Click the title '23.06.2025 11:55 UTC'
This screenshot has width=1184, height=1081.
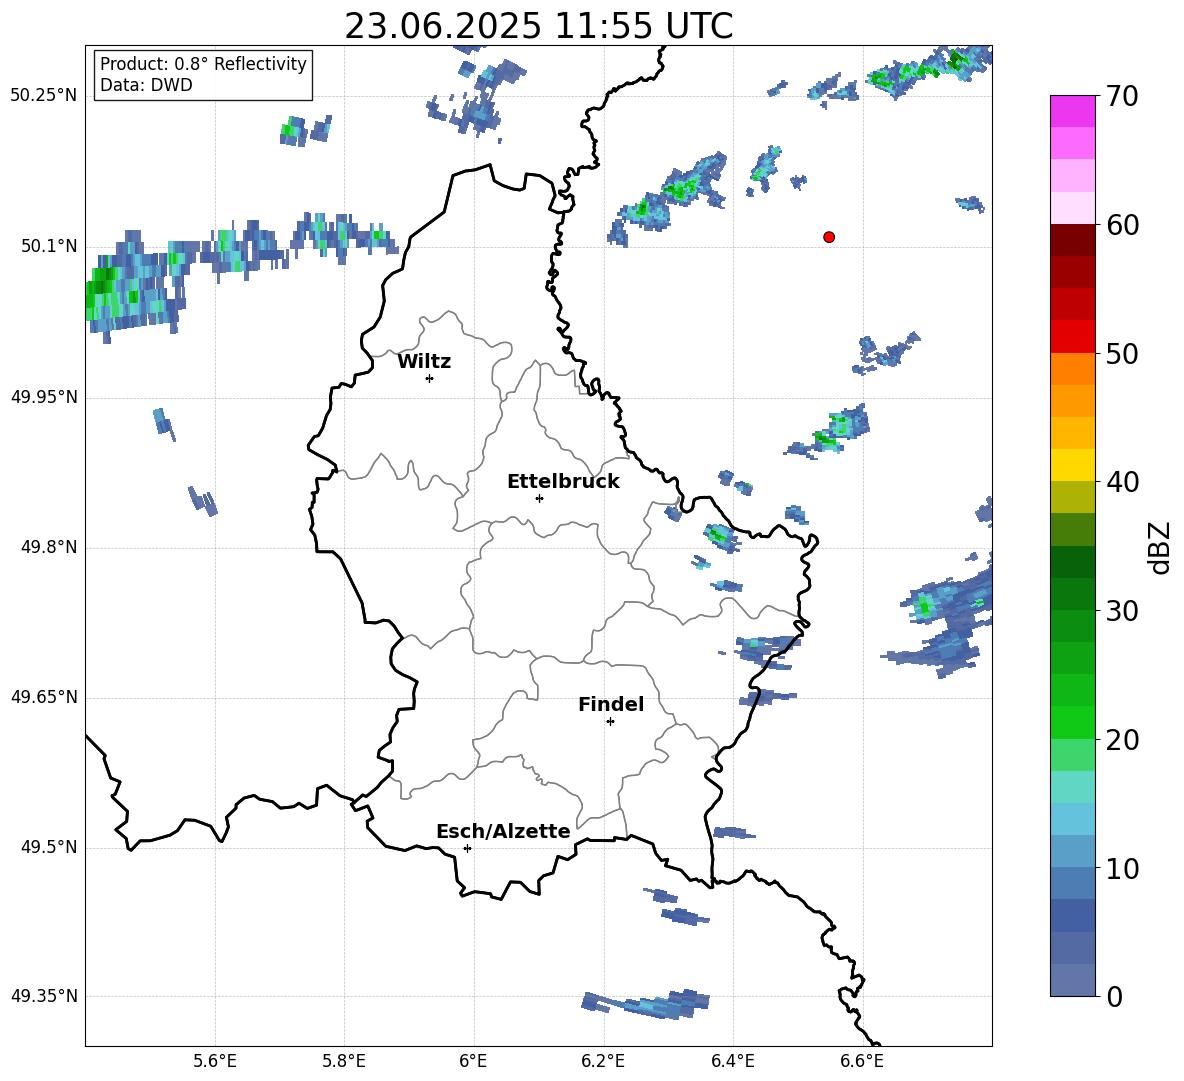click(x=538, y=26)
